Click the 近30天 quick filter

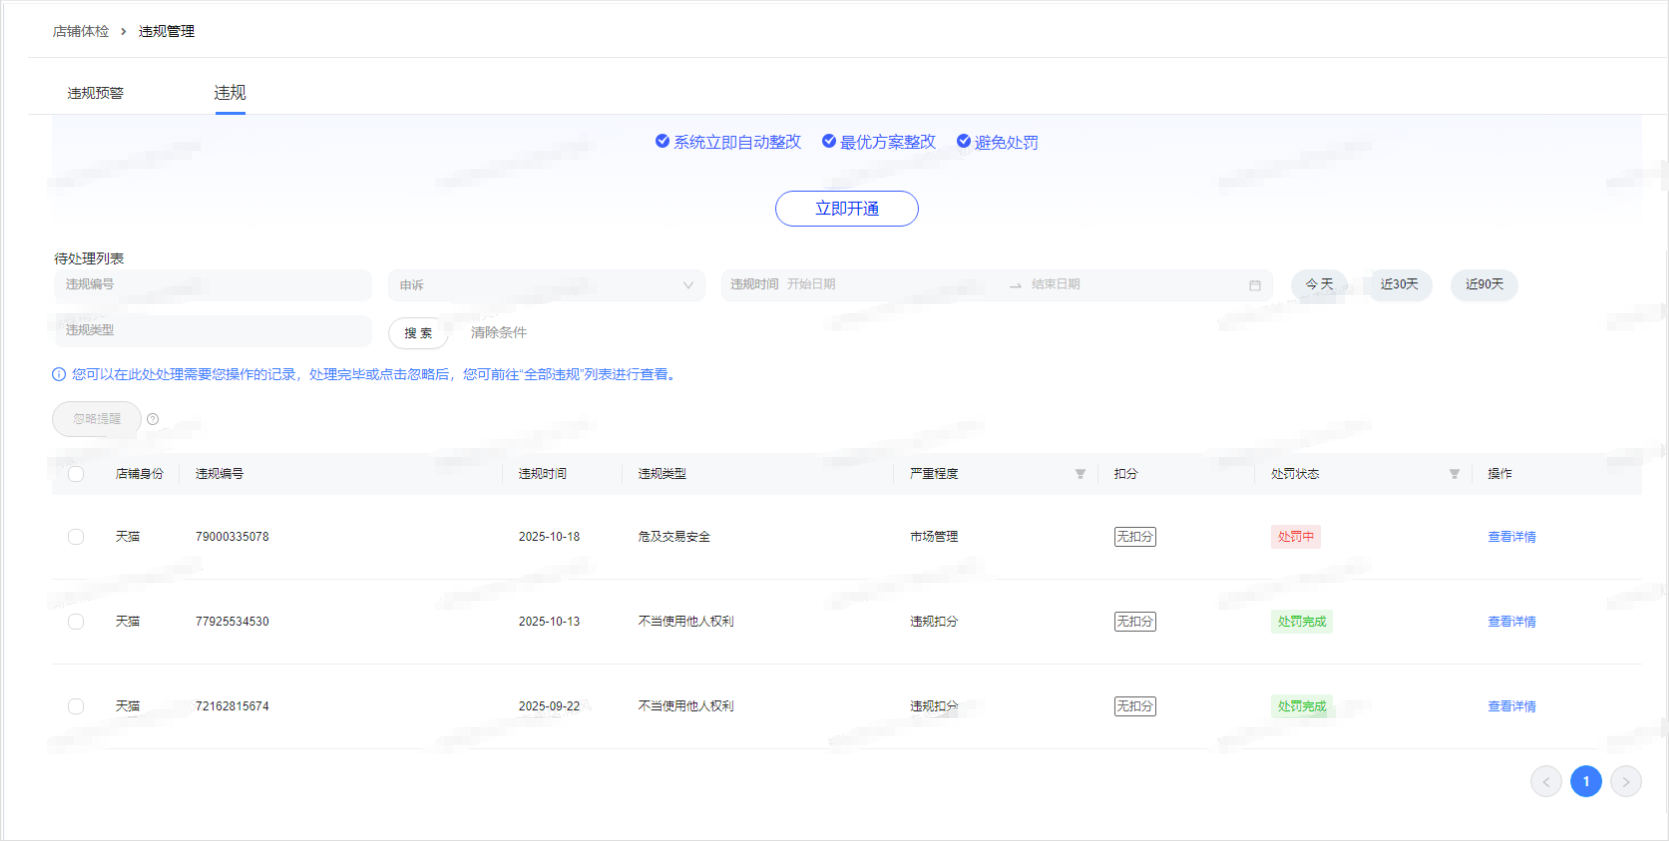point(1399,285)
